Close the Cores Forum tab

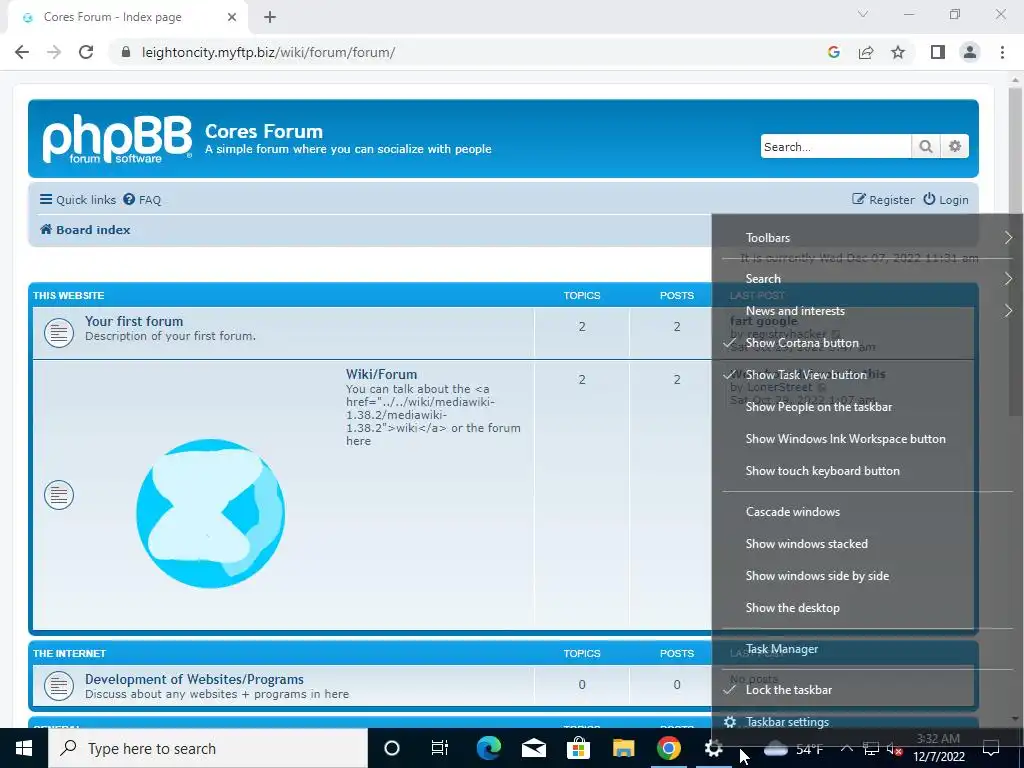[232, 17]
